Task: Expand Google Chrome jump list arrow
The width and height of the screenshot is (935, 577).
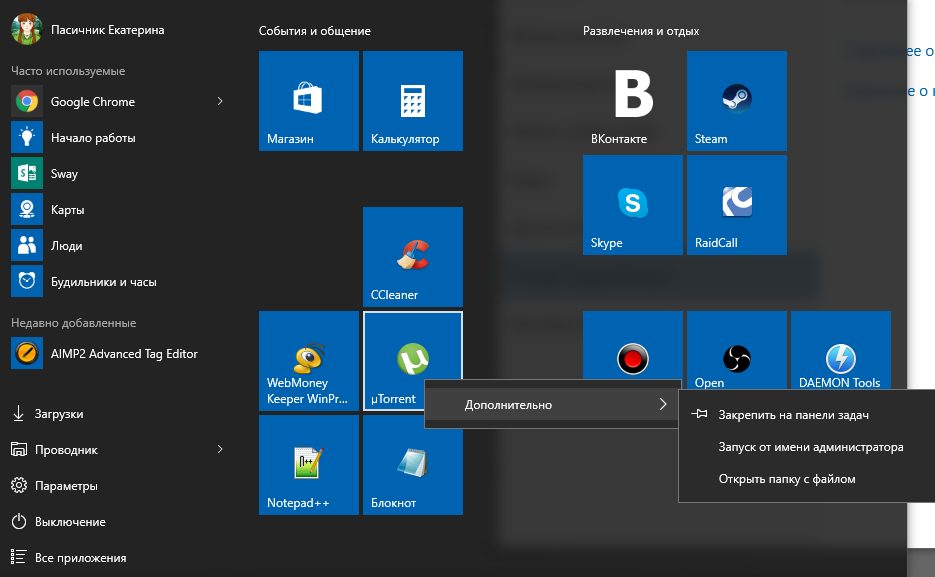Action: pyautogui.click(x=220, y=101)
